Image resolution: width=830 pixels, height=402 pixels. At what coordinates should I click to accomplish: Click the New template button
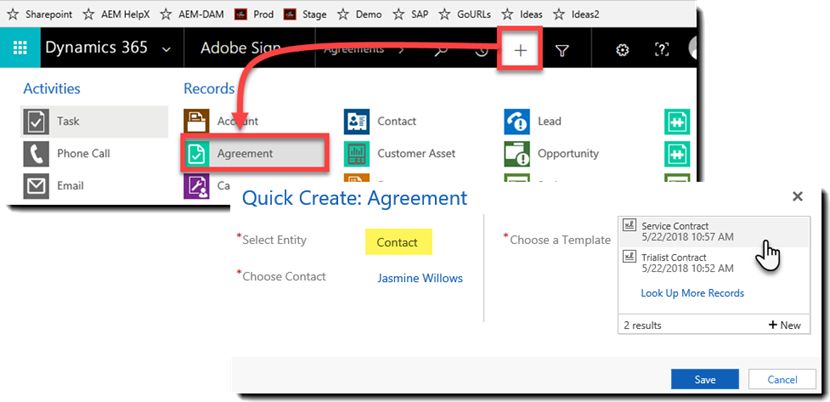coord(785,325)
